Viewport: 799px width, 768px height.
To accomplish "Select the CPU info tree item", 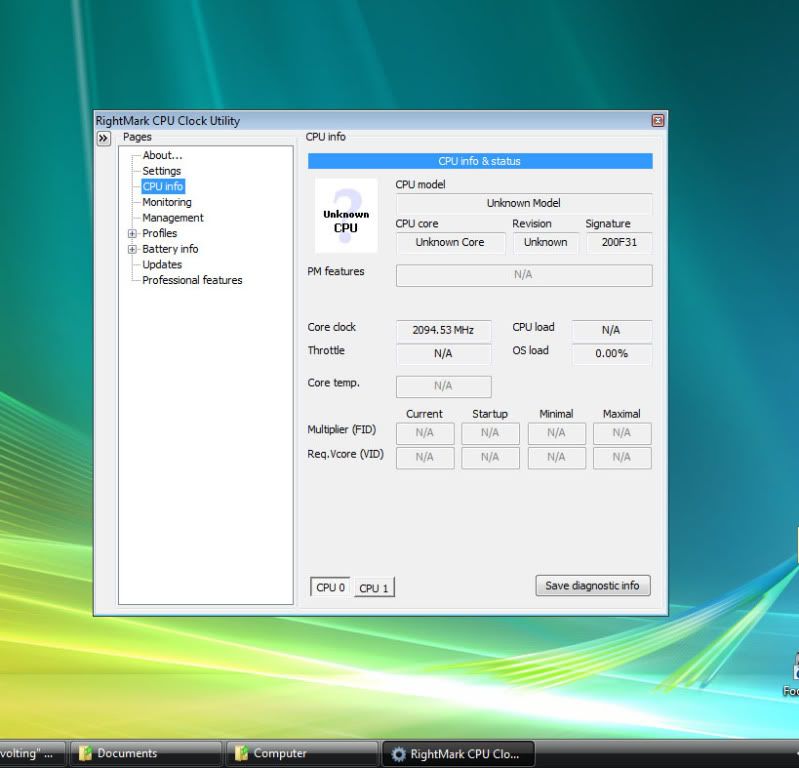I will tap(163, 187).
